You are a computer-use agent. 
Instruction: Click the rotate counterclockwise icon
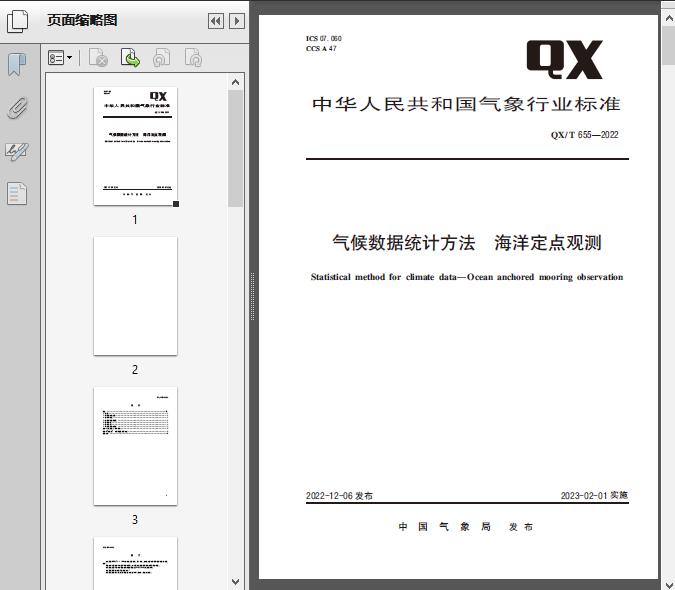161,58
